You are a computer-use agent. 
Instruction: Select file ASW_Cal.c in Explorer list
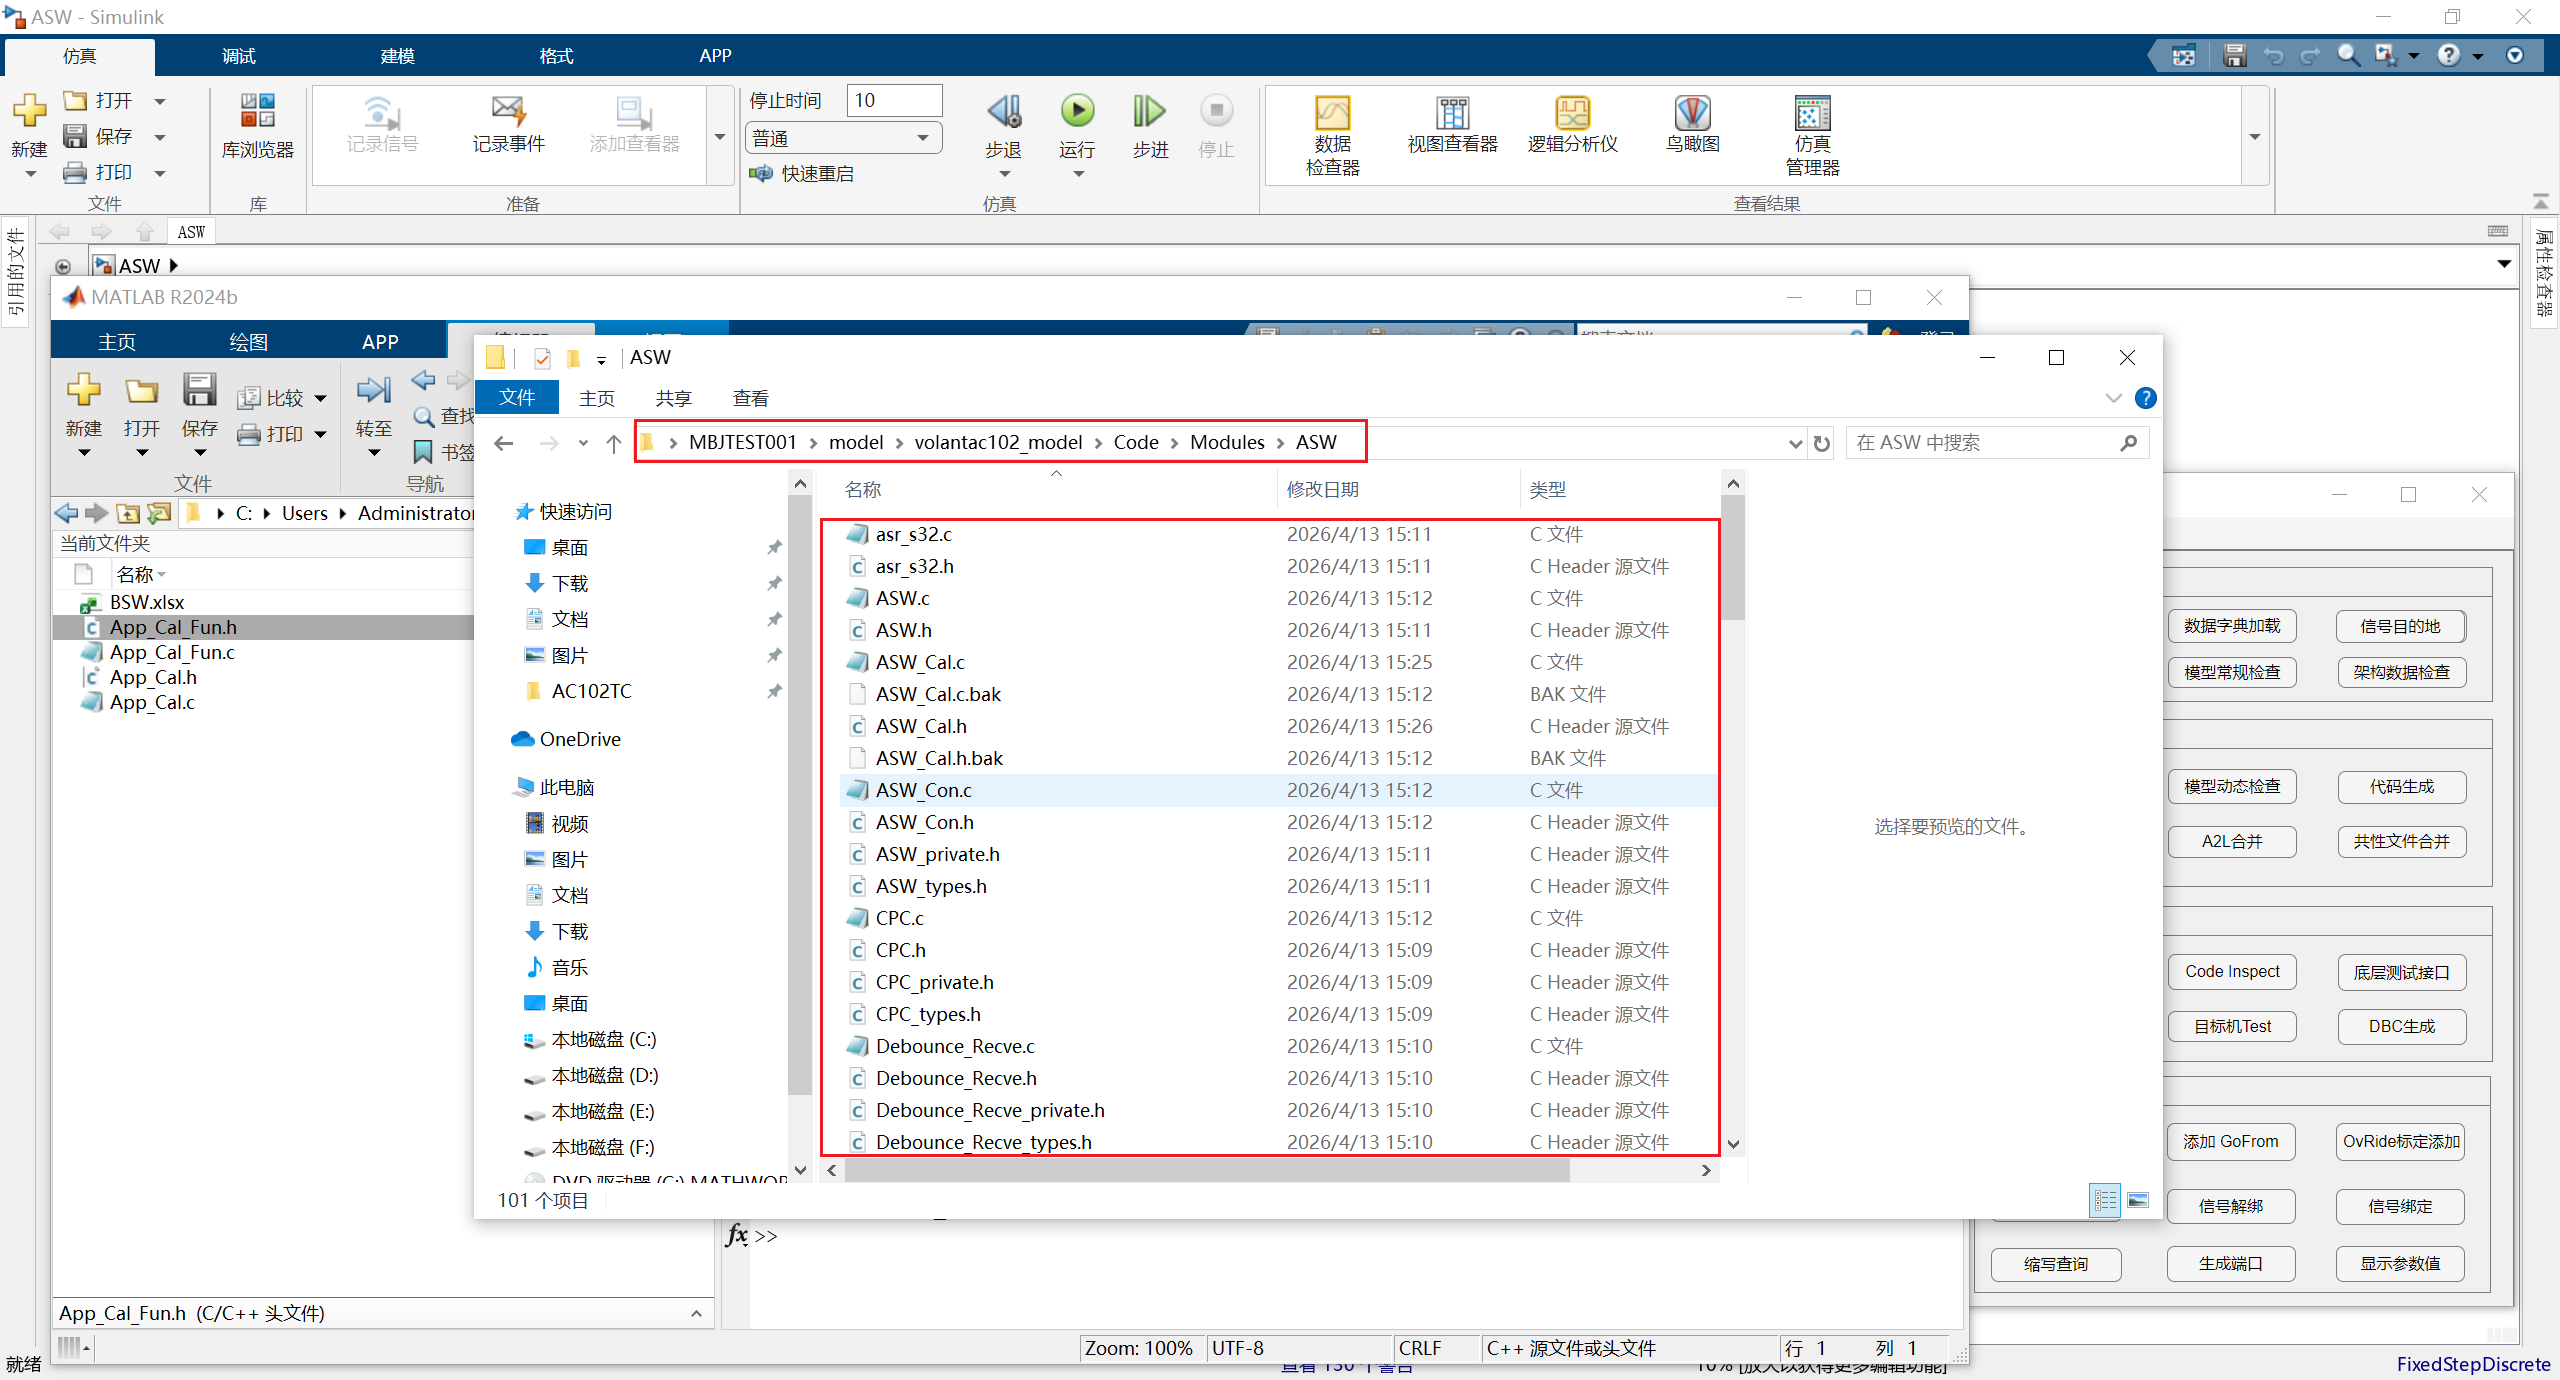point(1278,662)
